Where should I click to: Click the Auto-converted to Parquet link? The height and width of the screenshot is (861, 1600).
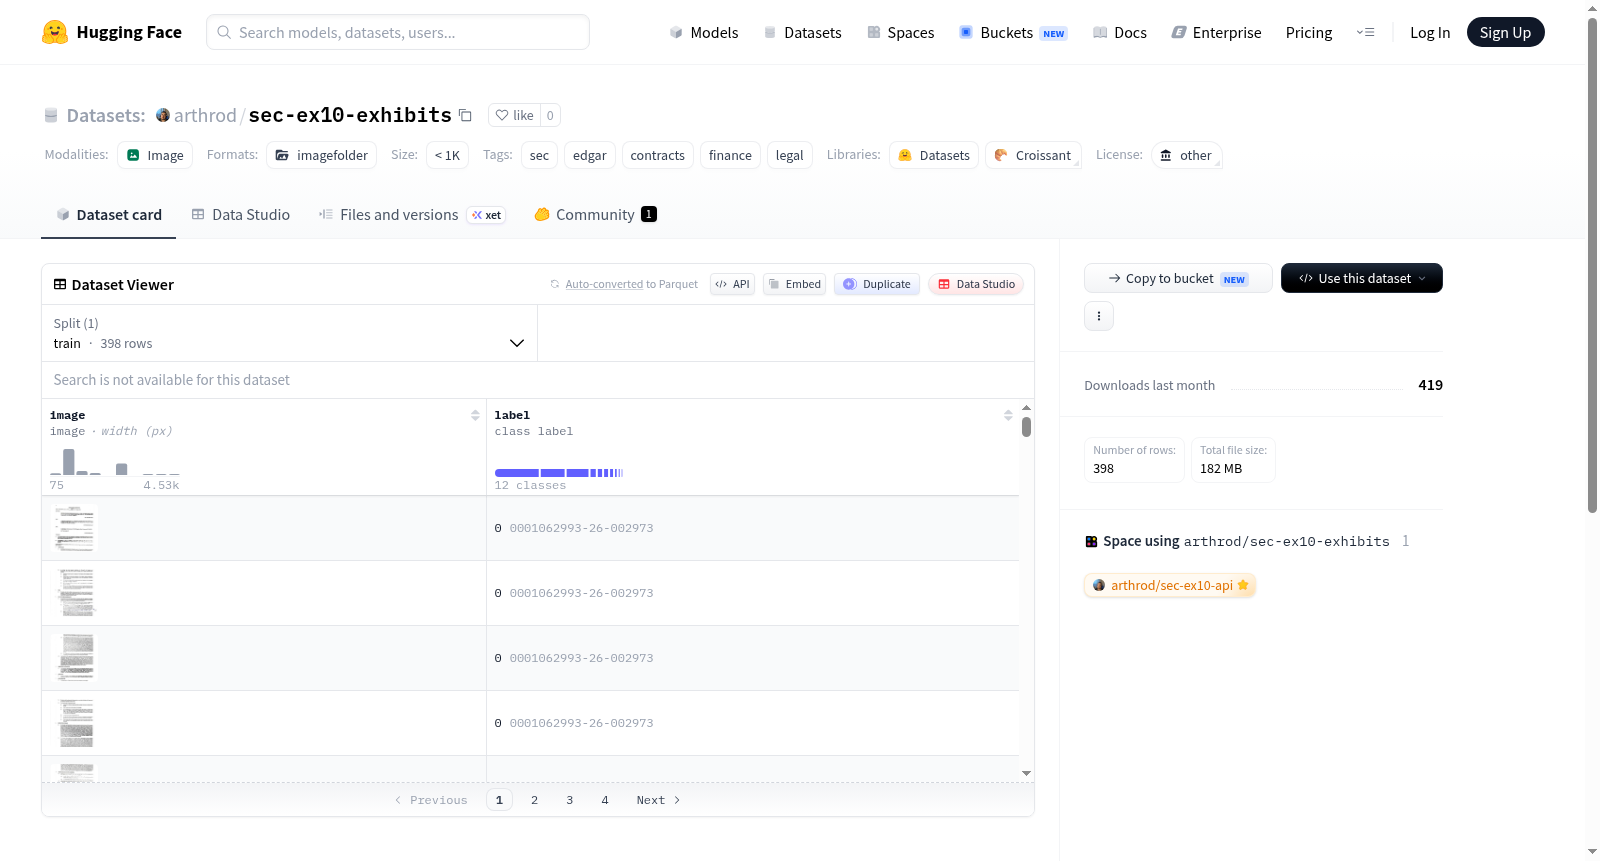pos(631,284)
